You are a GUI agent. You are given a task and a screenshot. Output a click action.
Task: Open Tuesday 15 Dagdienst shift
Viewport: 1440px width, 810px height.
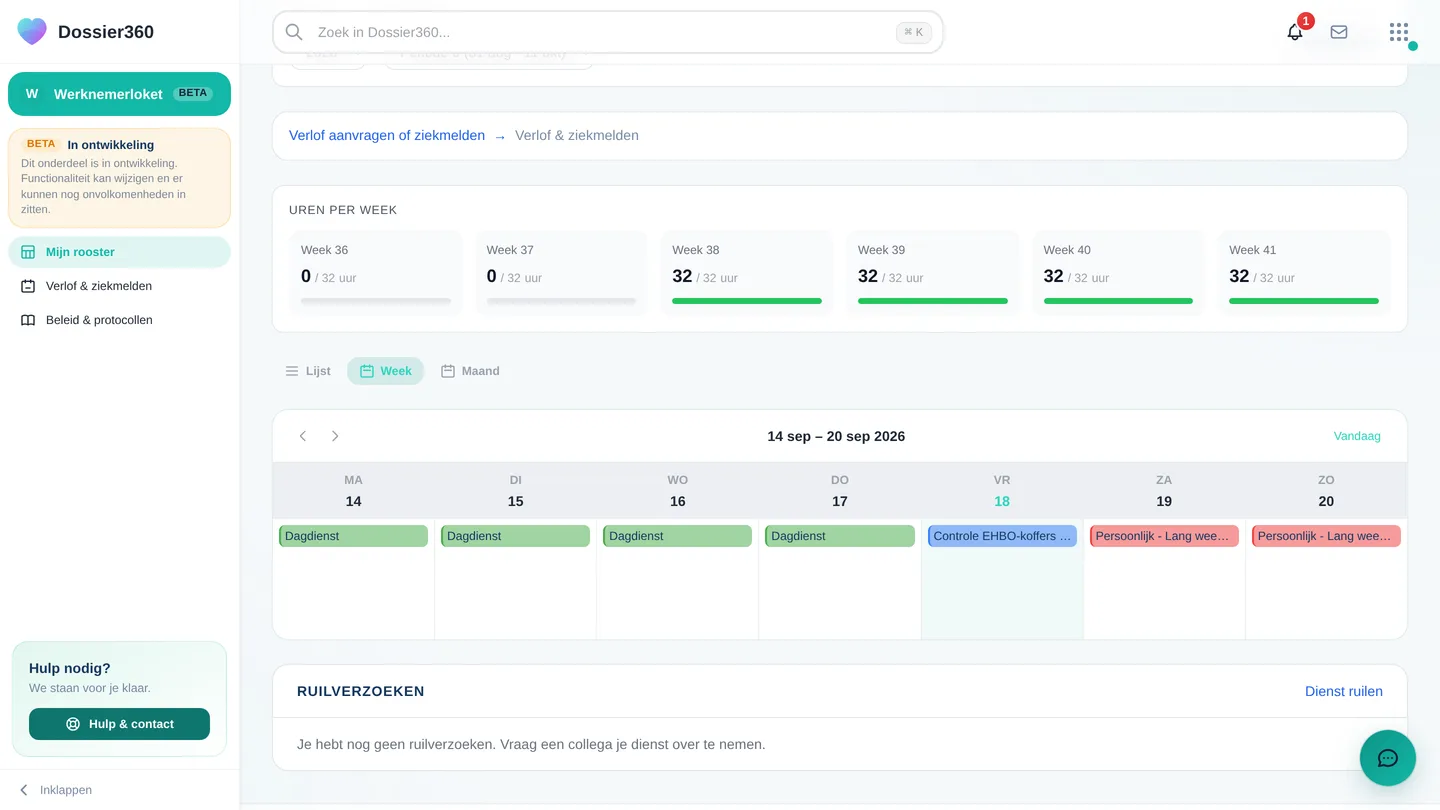click(515, 536)
